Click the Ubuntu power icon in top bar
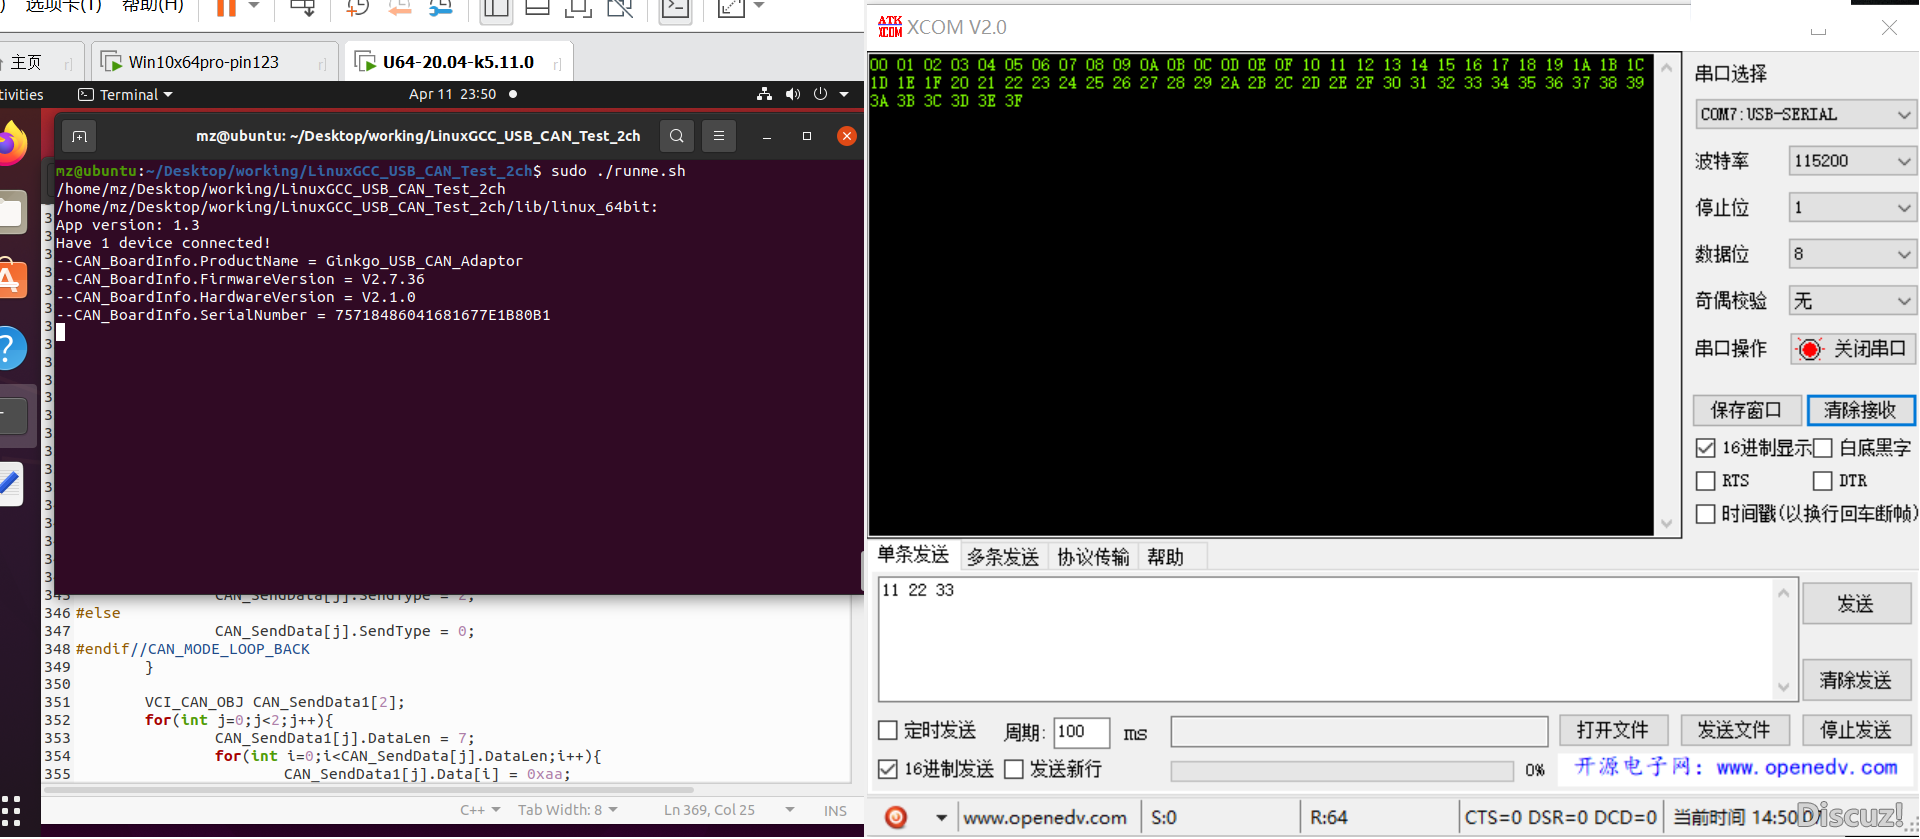 (x=820, y=94)
